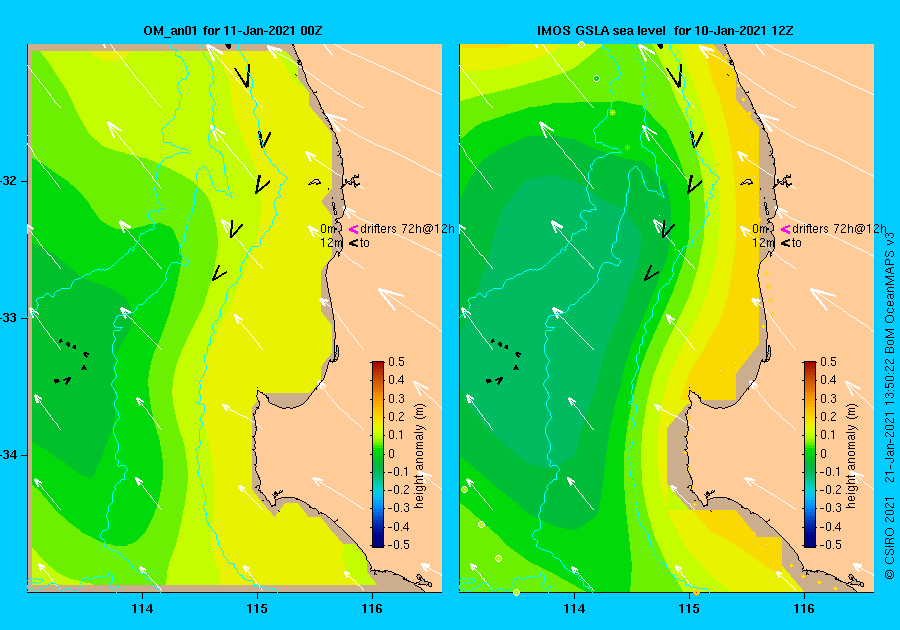Click the '0m' legend label on left map
This screenshot has height=630, width=900.
point(328,229)
